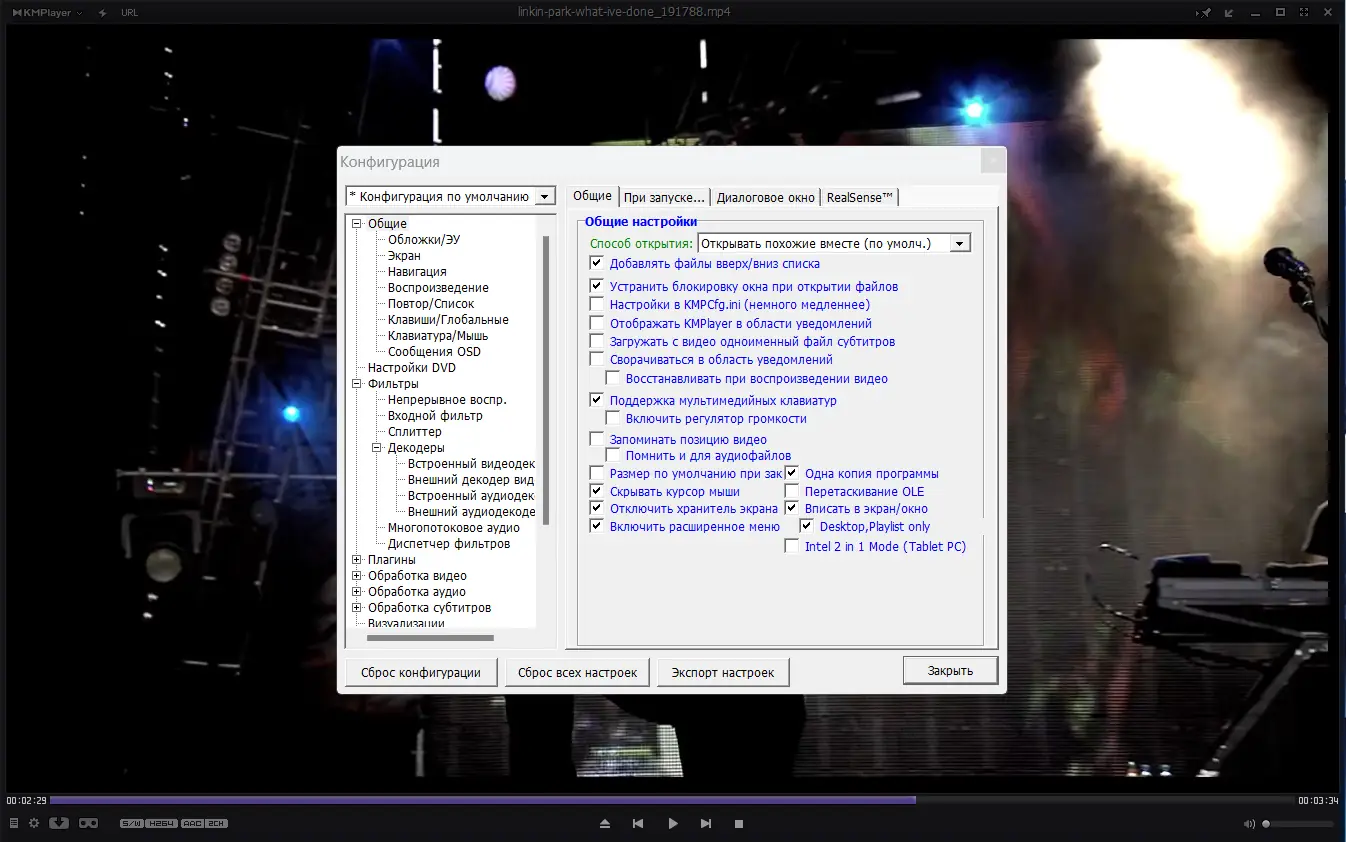Open the playlist icon in control bar

click(13, 823)
